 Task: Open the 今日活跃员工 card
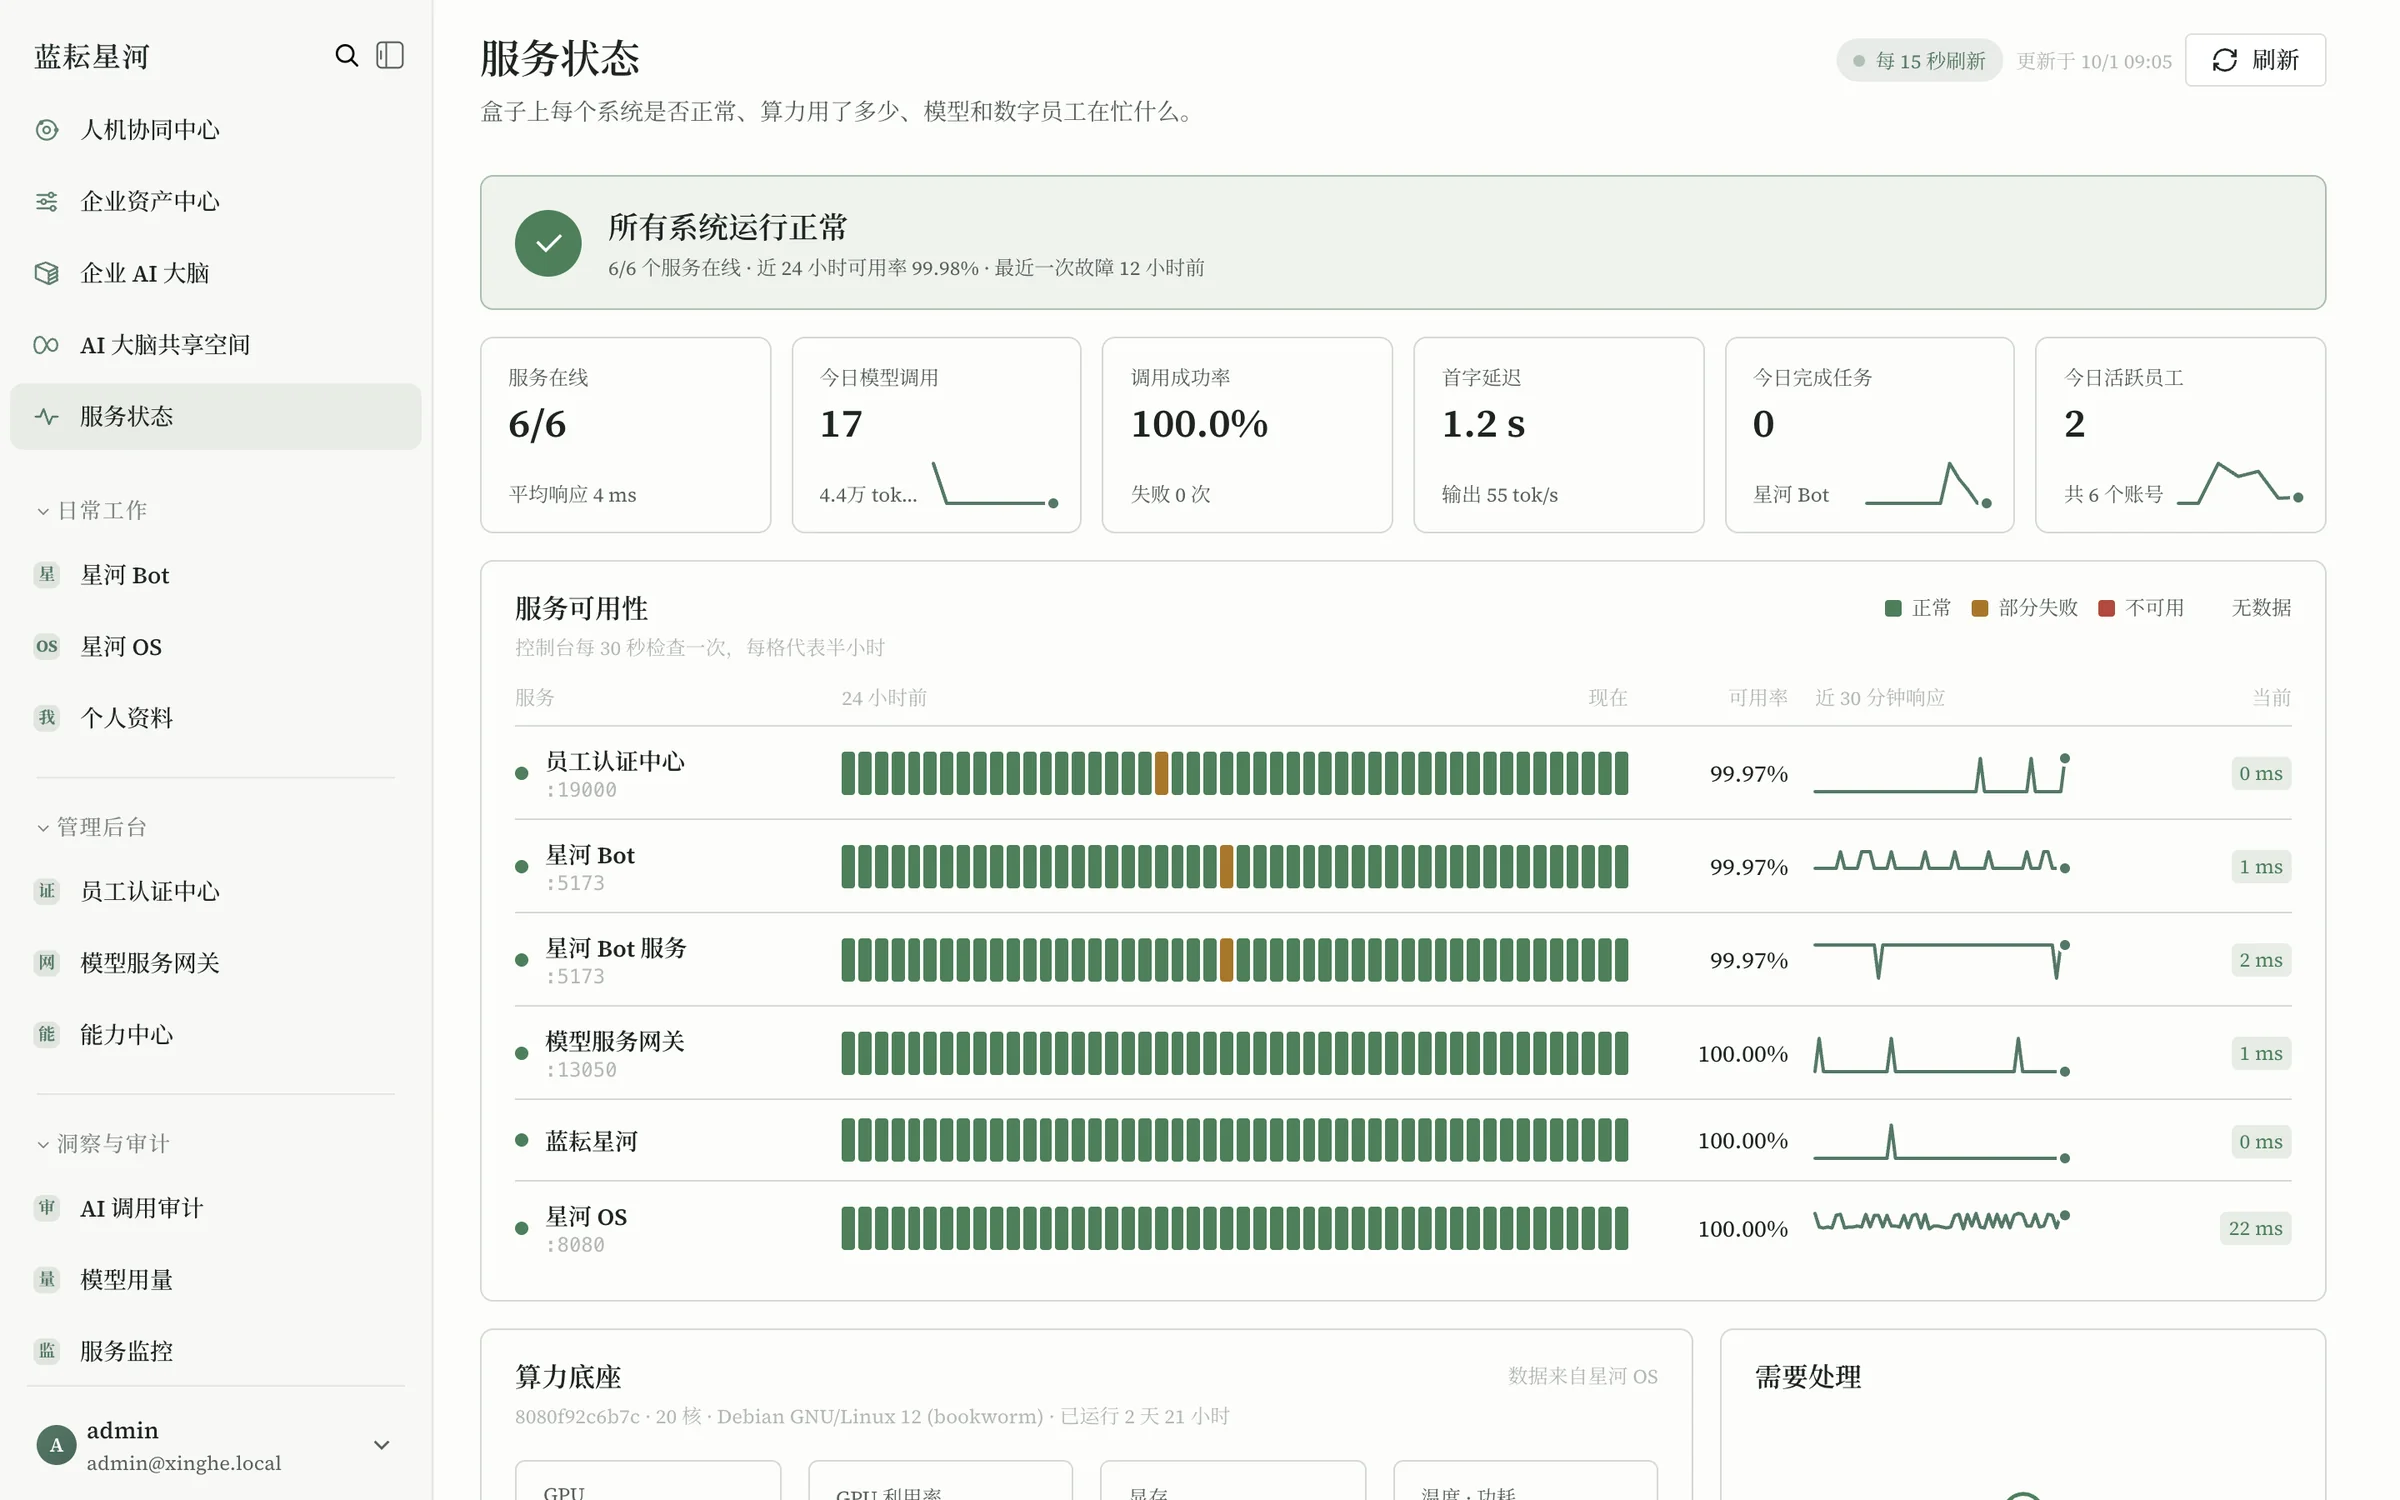point(2180,435)
